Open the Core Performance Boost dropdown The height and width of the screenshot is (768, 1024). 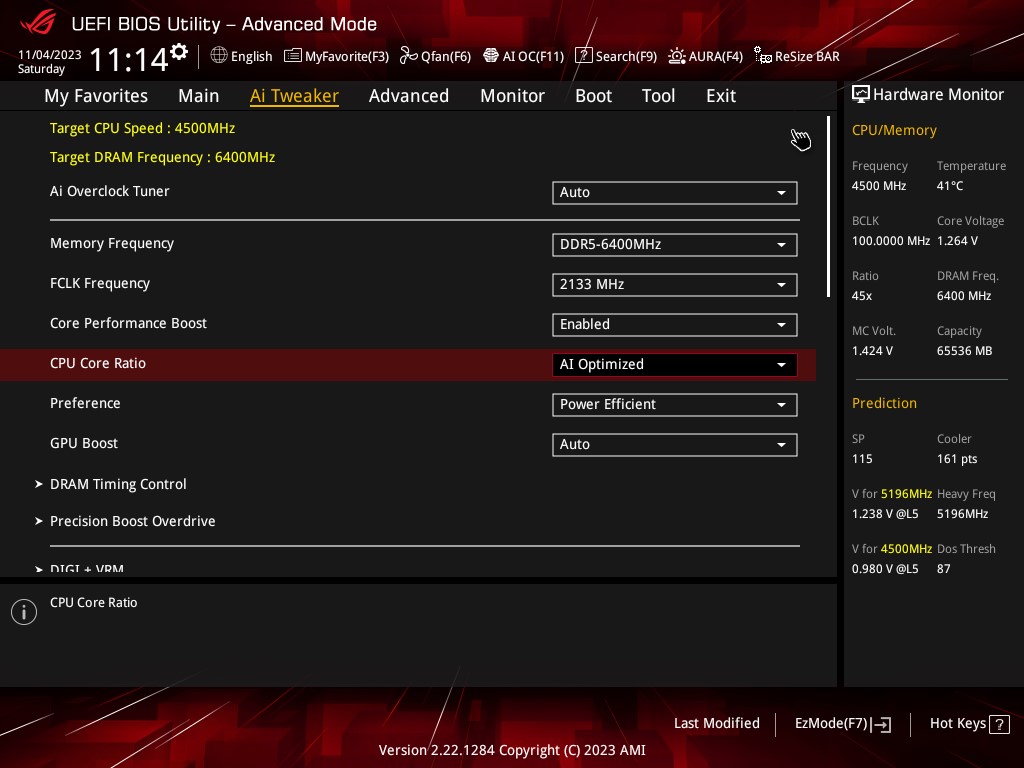coord(675,325)
